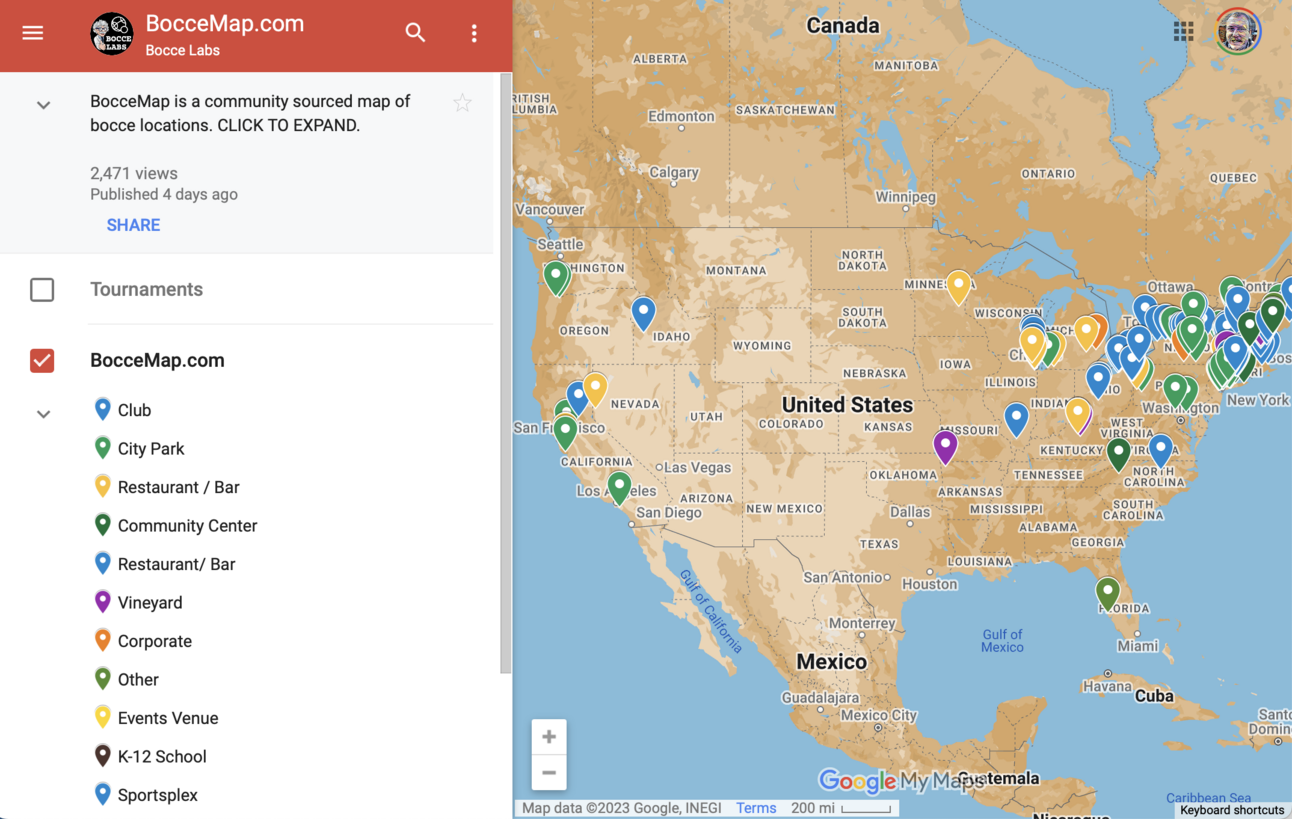Click the yellow pin in Minnesota

tap(959, 286)
